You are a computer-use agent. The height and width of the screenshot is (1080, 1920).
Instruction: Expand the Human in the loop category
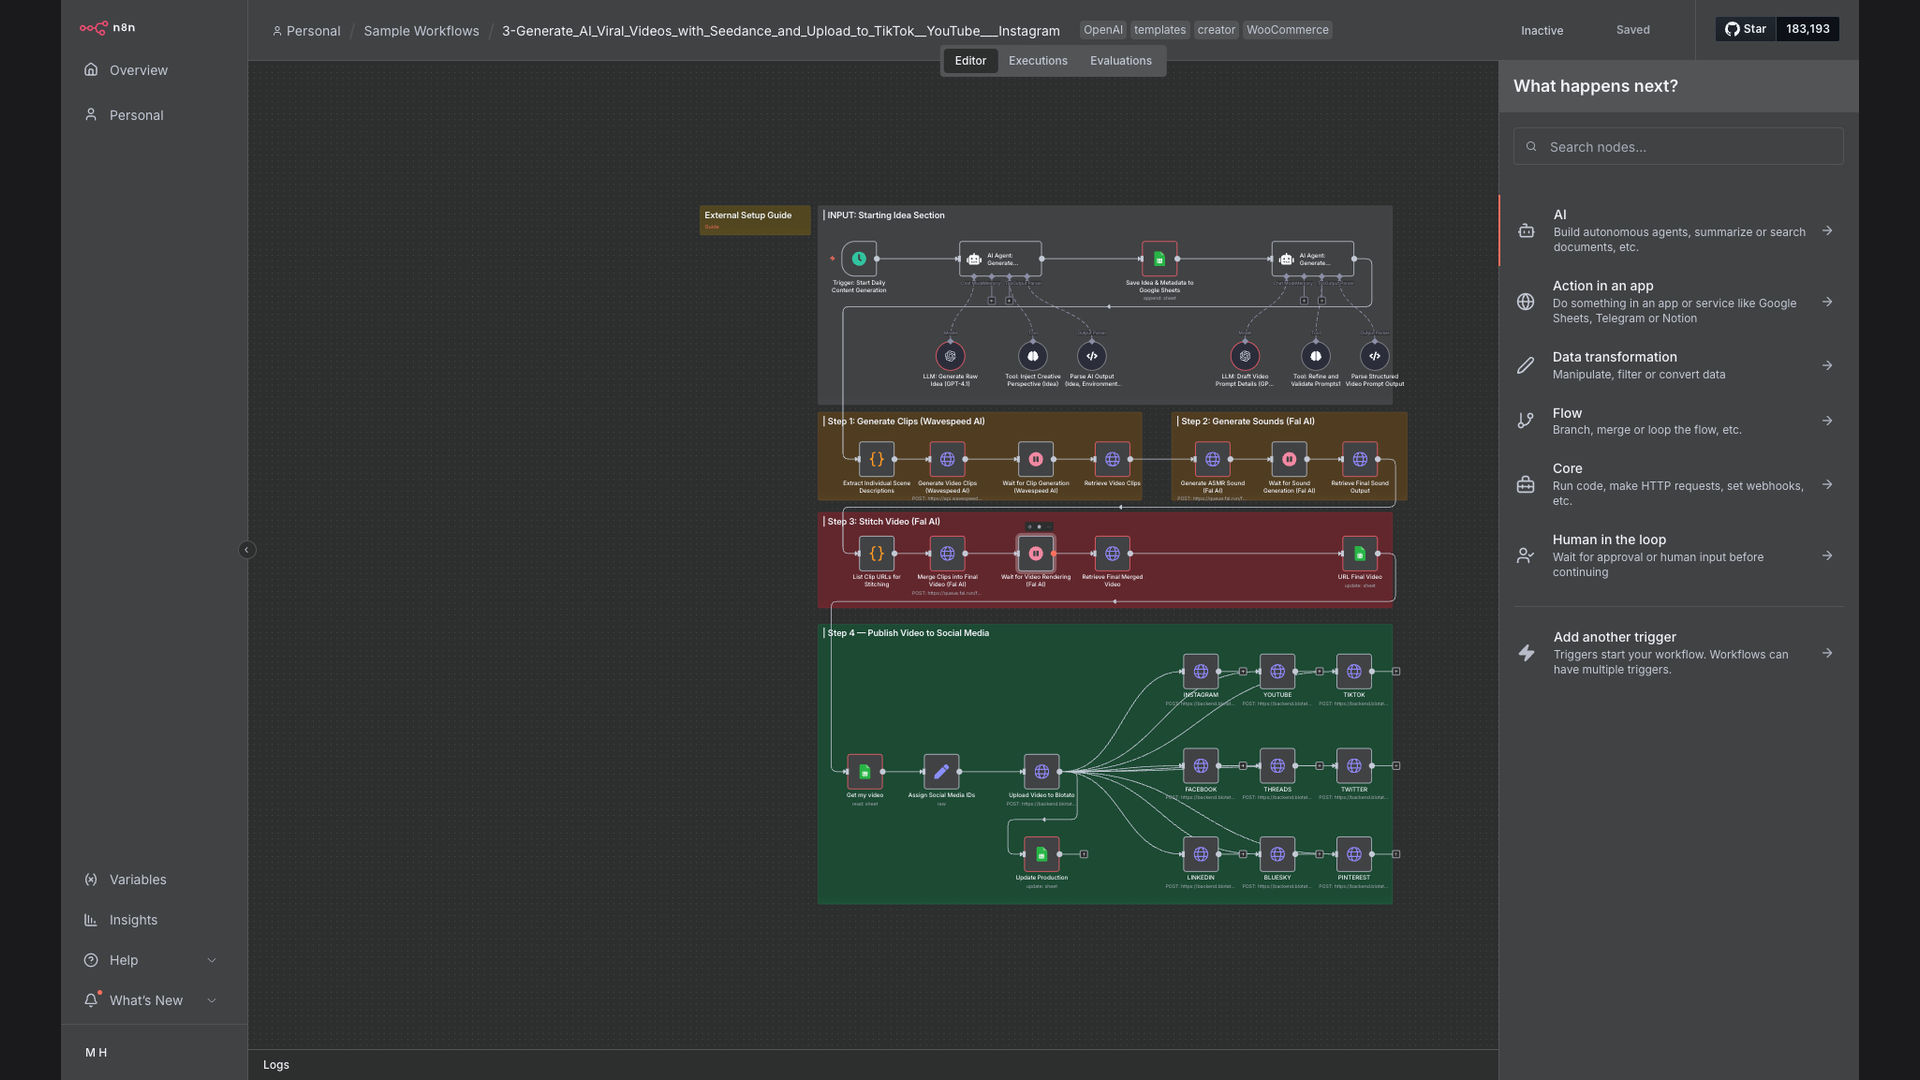tap(1678, 555)
